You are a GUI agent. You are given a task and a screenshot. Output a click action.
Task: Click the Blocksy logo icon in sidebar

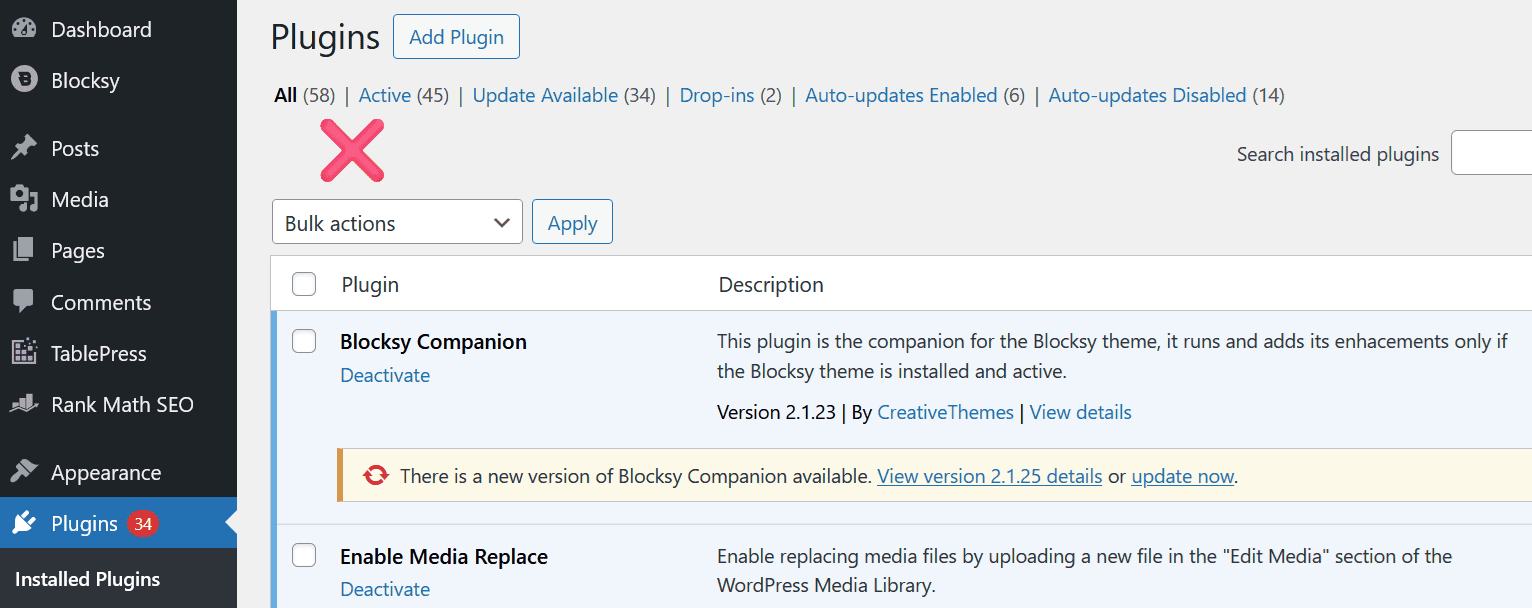pos(24,80)
